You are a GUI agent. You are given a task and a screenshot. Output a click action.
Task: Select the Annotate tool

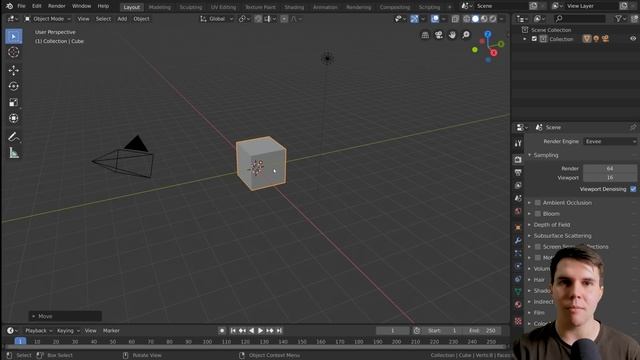coord(13,137)
